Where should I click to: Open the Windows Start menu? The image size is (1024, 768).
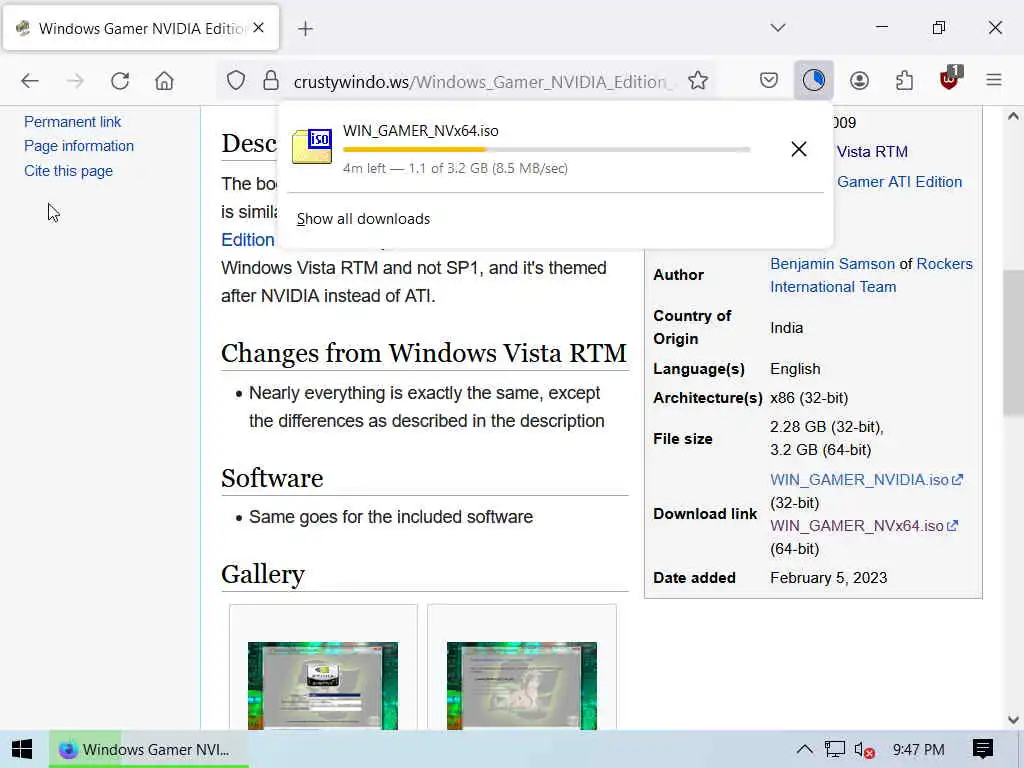22,749
